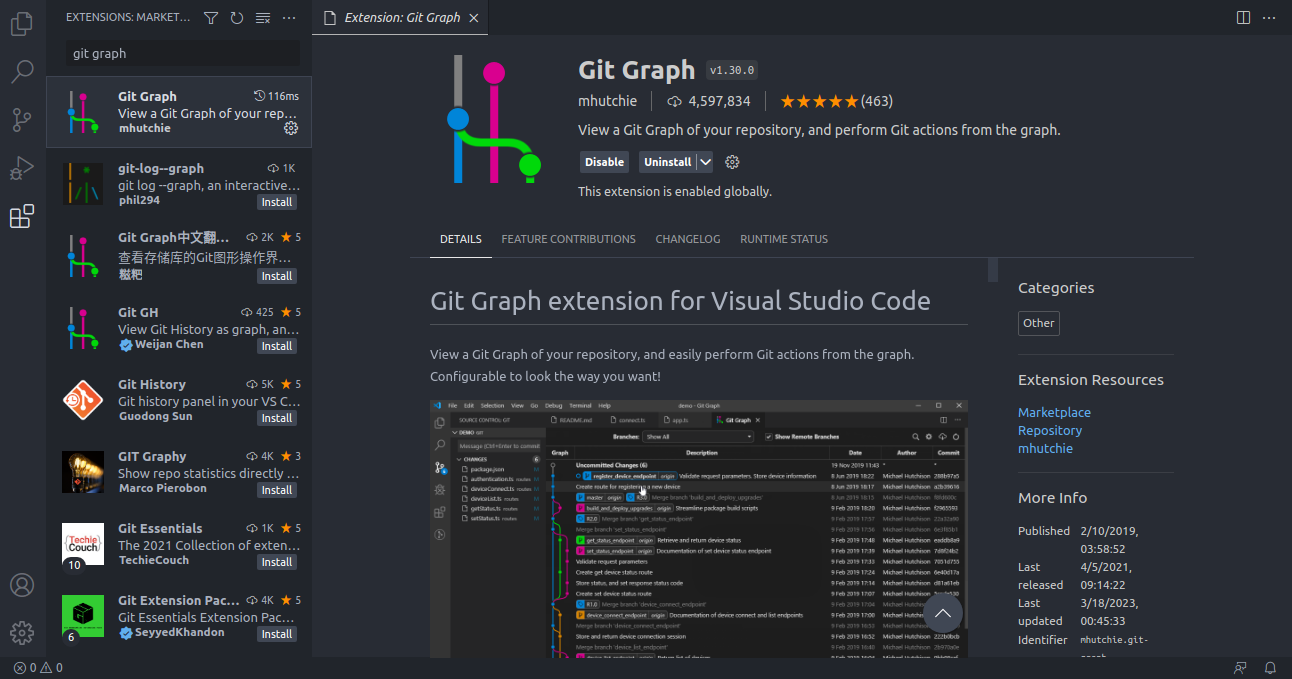1292x679 pixels.
Task: Install the Git Graph中文翻 extension
Action: tap(277, 276)
